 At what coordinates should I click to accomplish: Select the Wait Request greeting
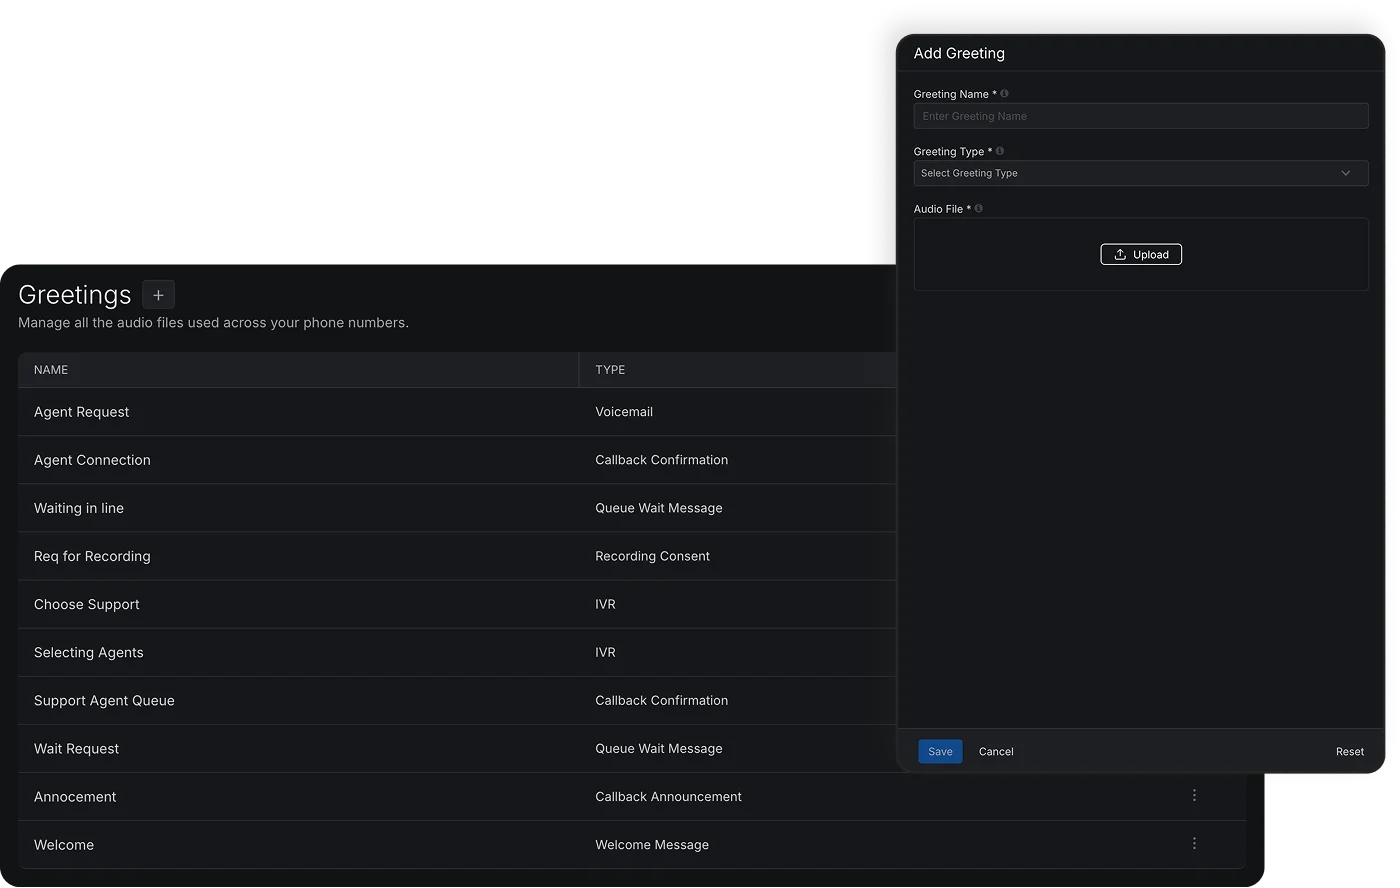click(x=76, y=748)
